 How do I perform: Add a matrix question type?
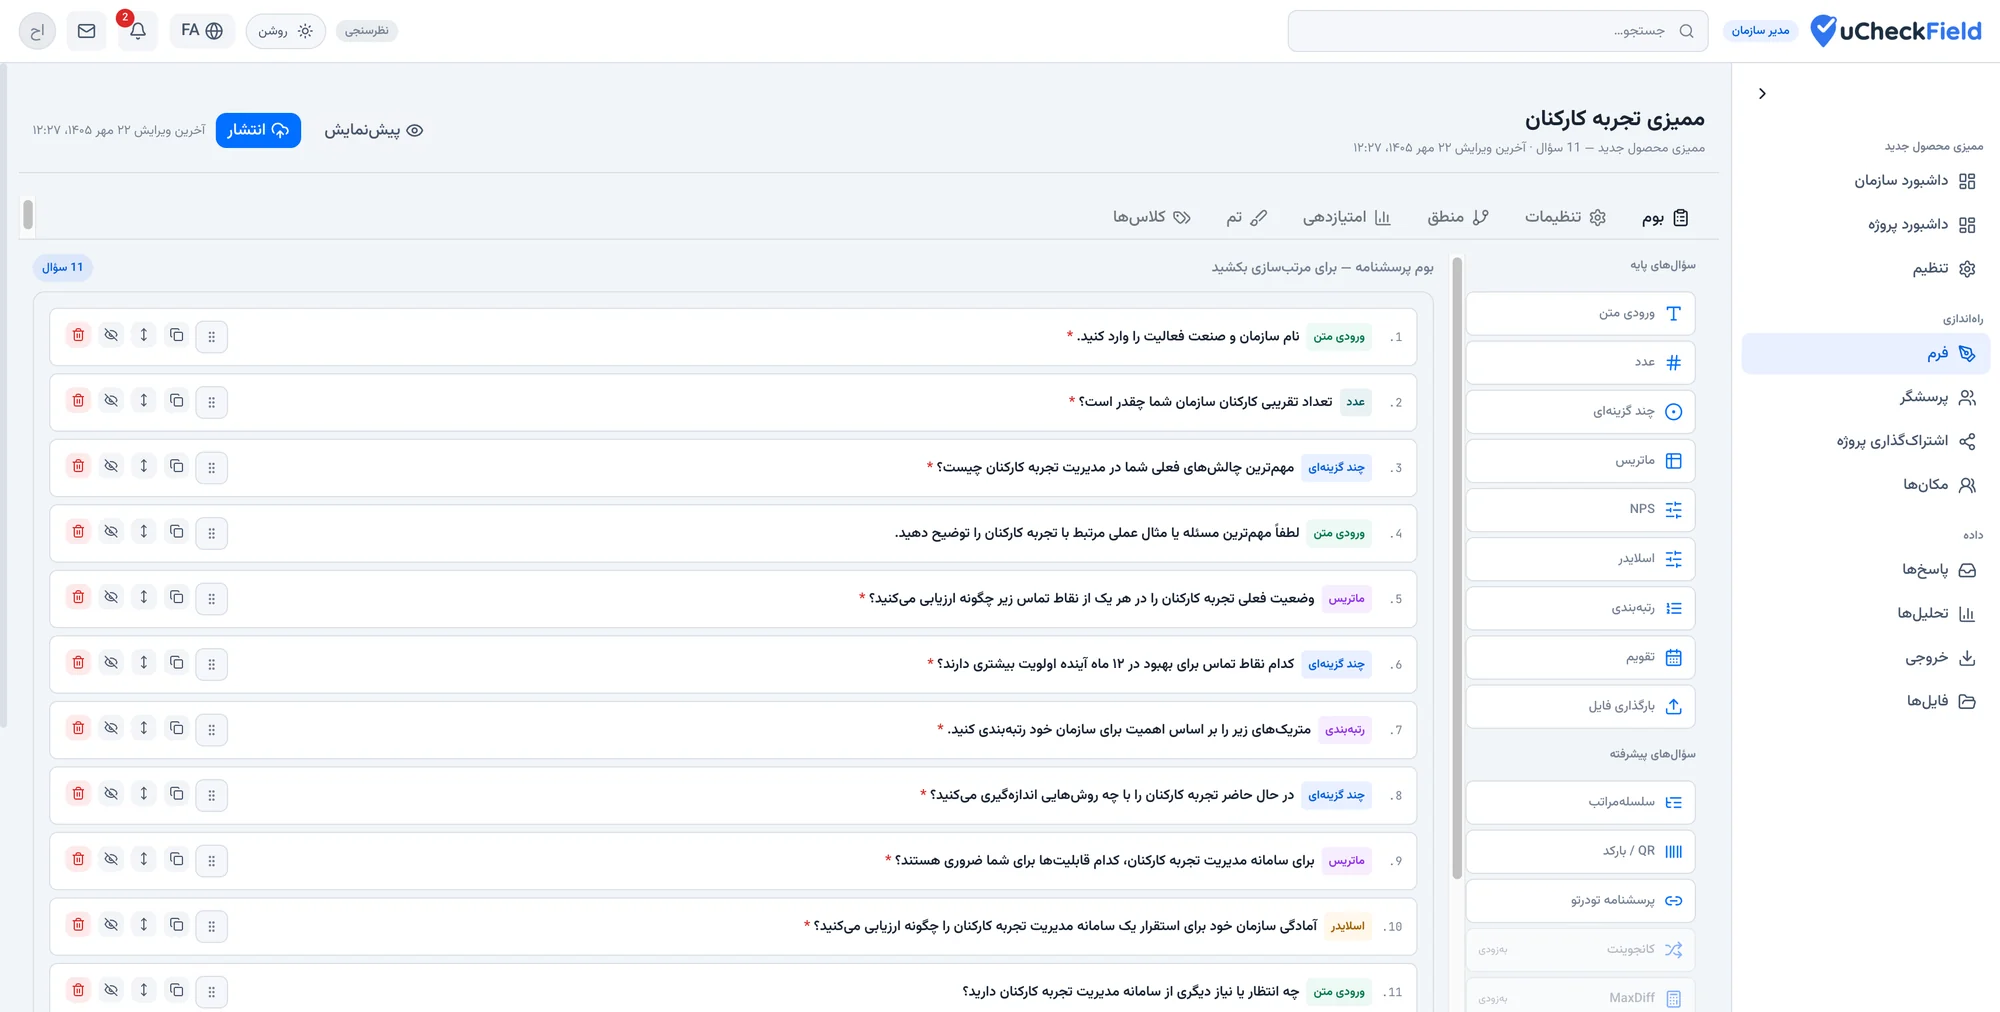[x=1580, y=461]
